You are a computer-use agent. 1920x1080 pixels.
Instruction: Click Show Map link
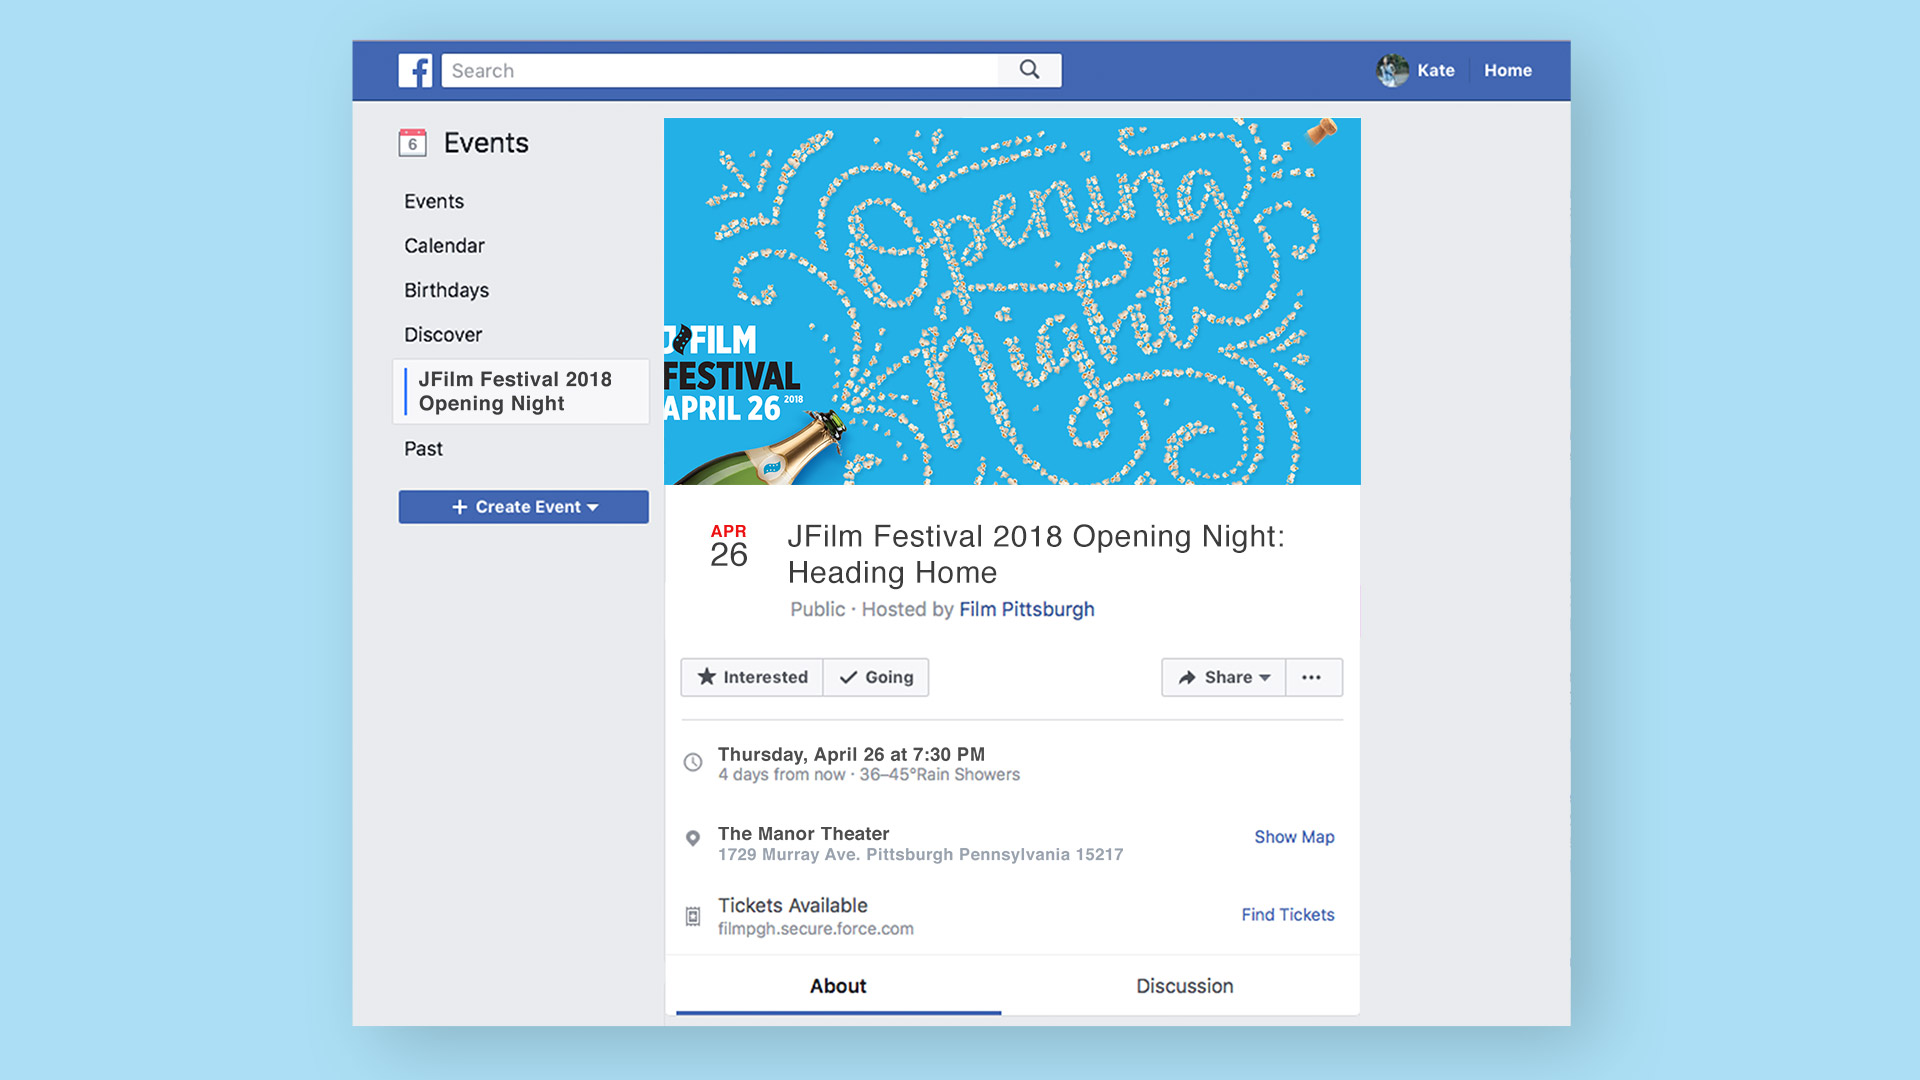click(x=1294, y=837)
